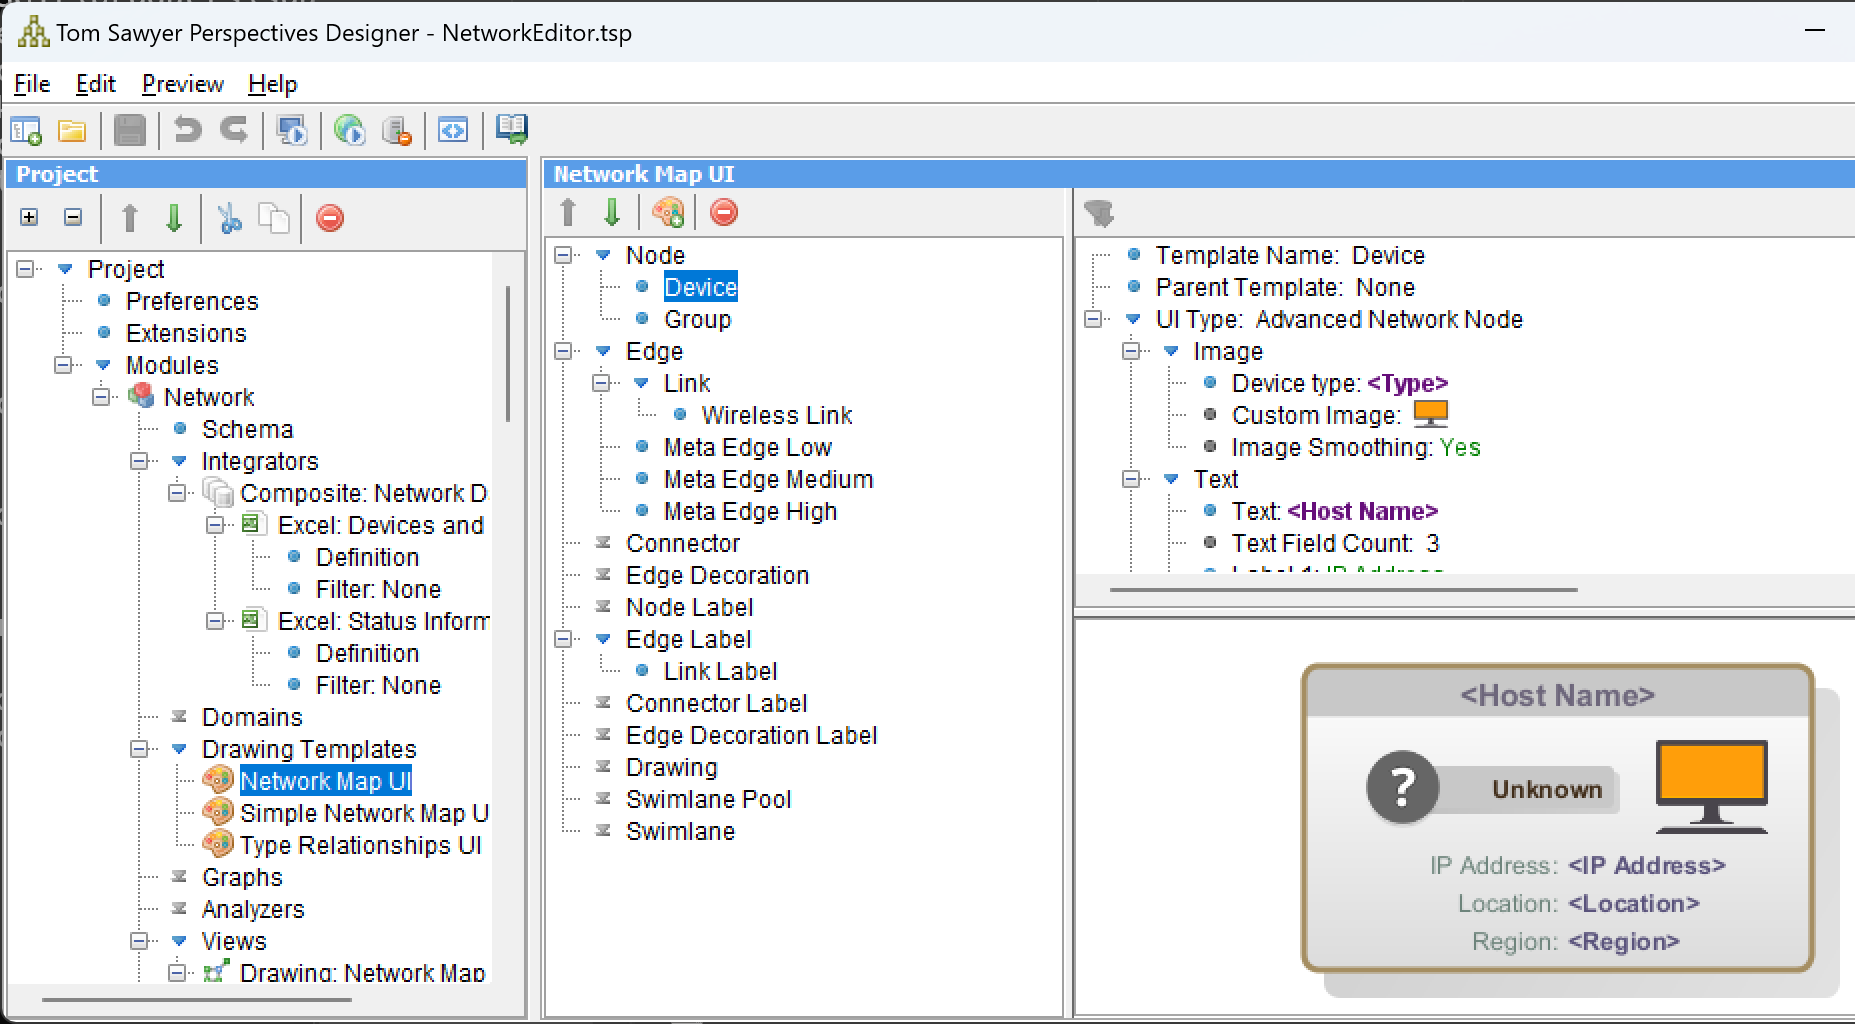Collapse the Project root node

pyautogui.click(x=26, y=269)
